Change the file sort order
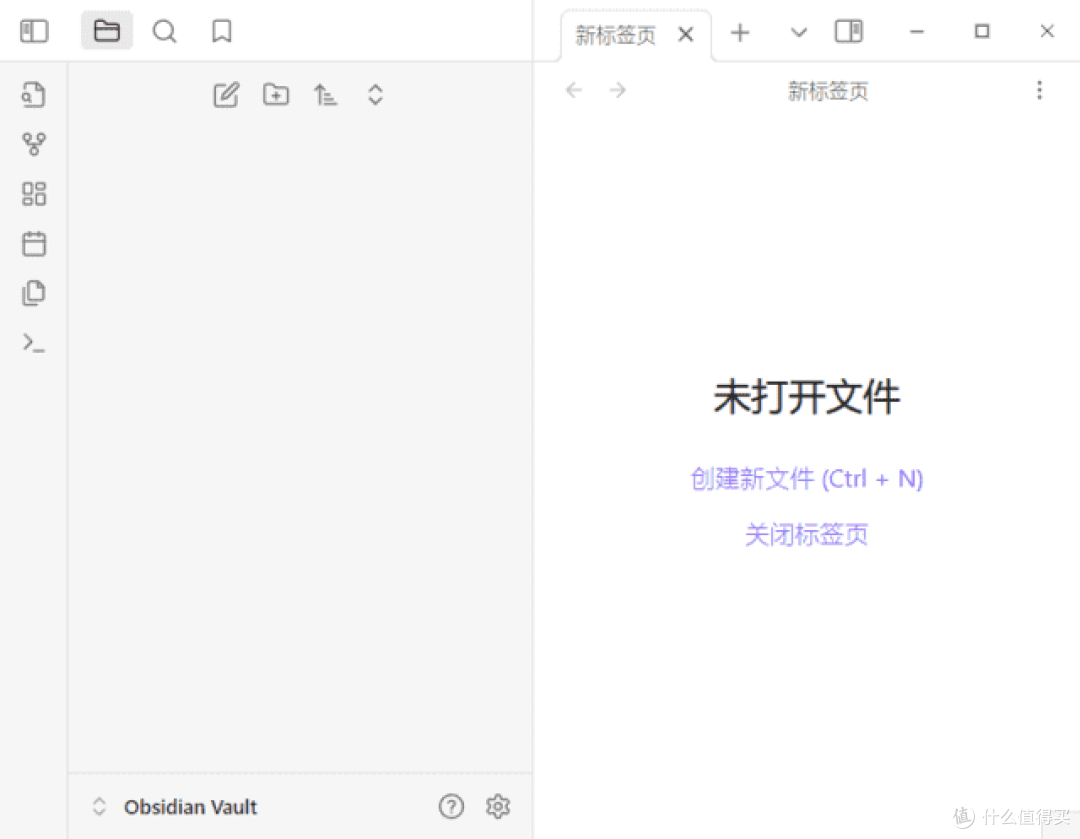The height and width of the screenshot is (839, 1080). pyautogui.click(x=326, y=94)
